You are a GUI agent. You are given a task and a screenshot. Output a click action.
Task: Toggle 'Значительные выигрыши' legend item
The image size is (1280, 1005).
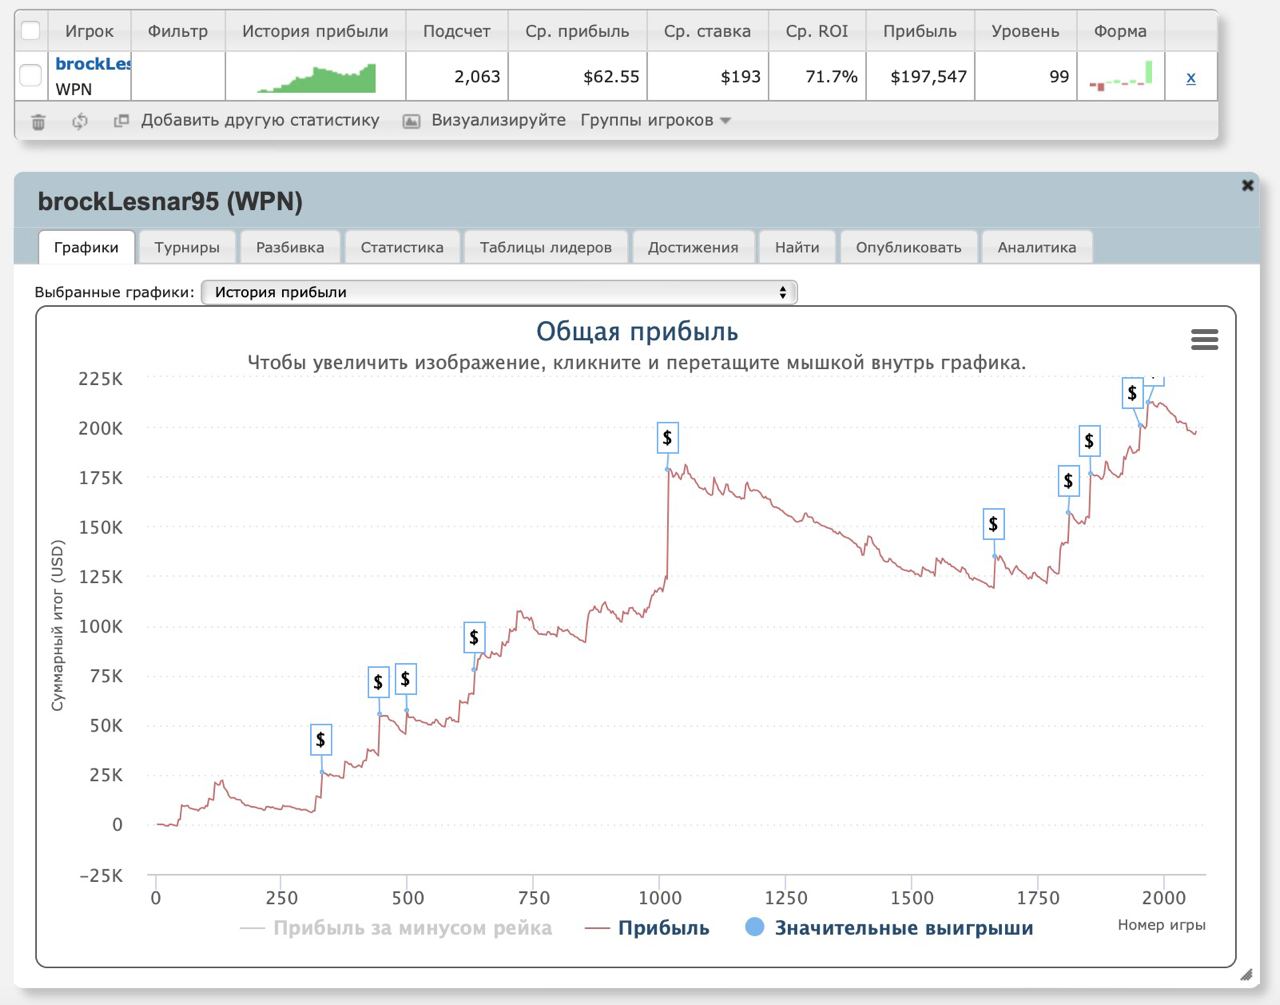(903, 928)
